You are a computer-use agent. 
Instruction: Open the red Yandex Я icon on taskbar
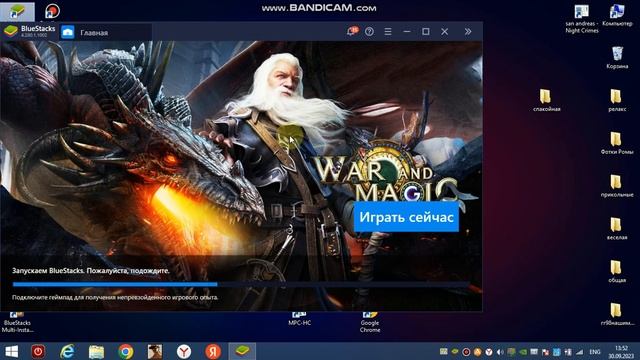[x=213, y=351]
